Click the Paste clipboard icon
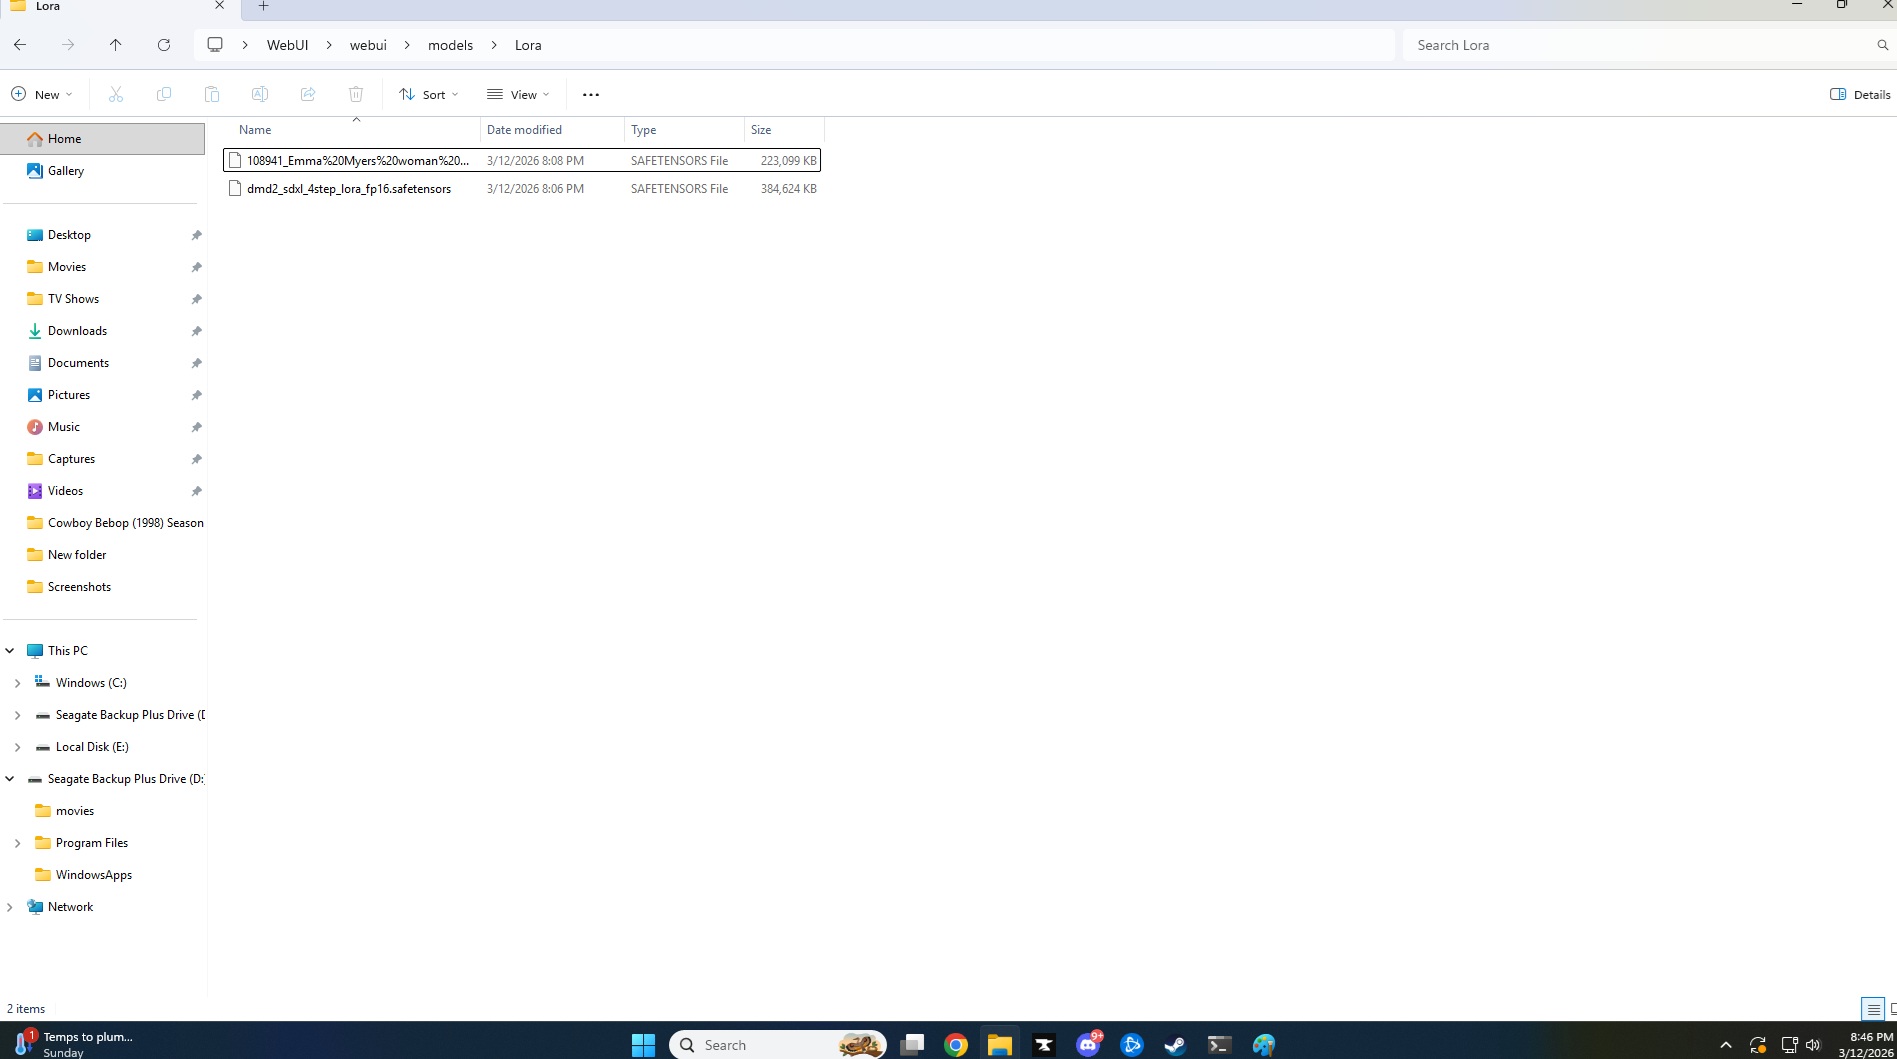This screenshot has width=1897, height=1059. (212, 94)
